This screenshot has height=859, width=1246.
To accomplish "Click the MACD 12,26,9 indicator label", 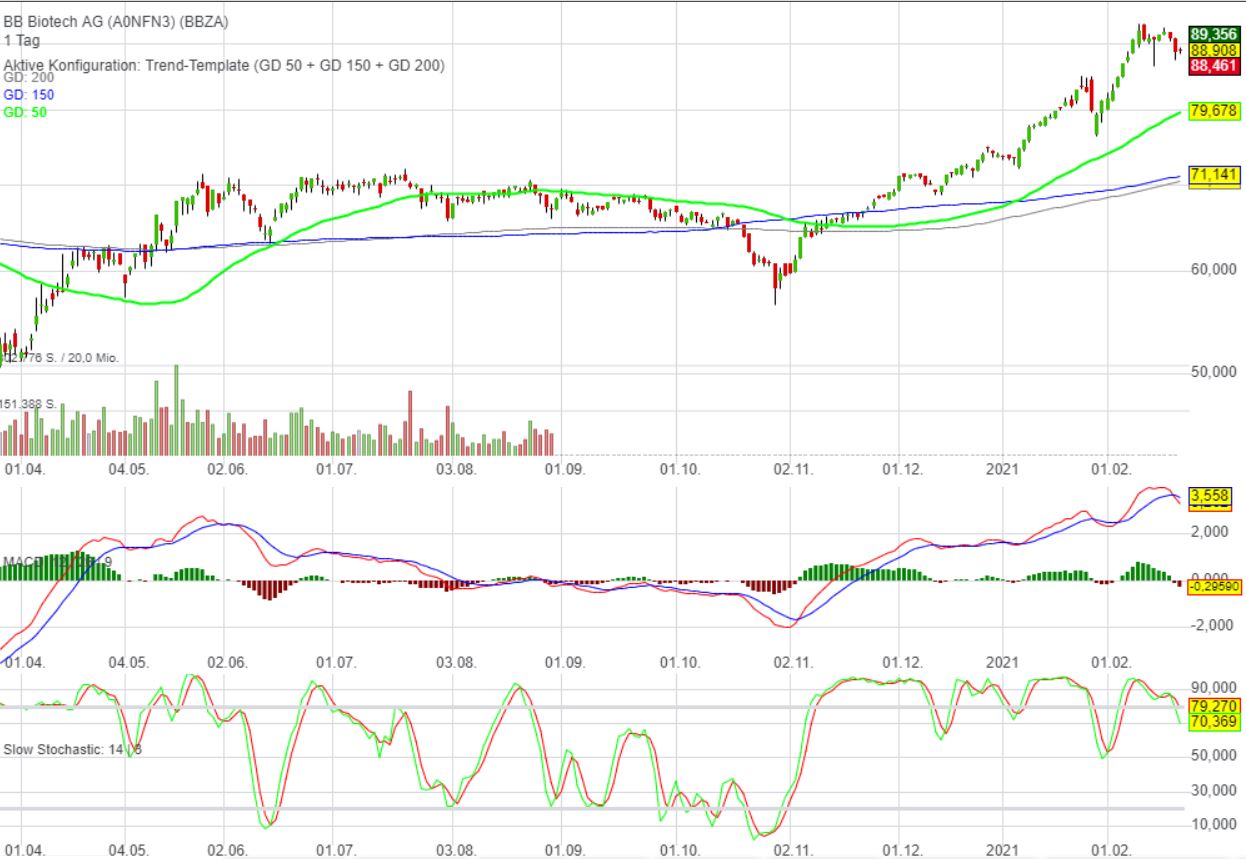I will 57,559.
